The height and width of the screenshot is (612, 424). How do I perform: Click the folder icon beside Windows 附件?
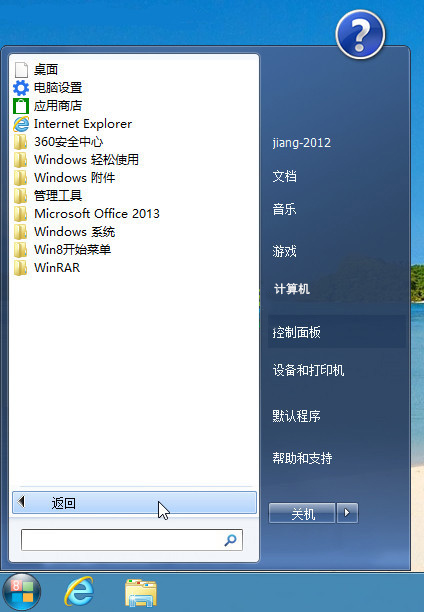pos(21,178)
